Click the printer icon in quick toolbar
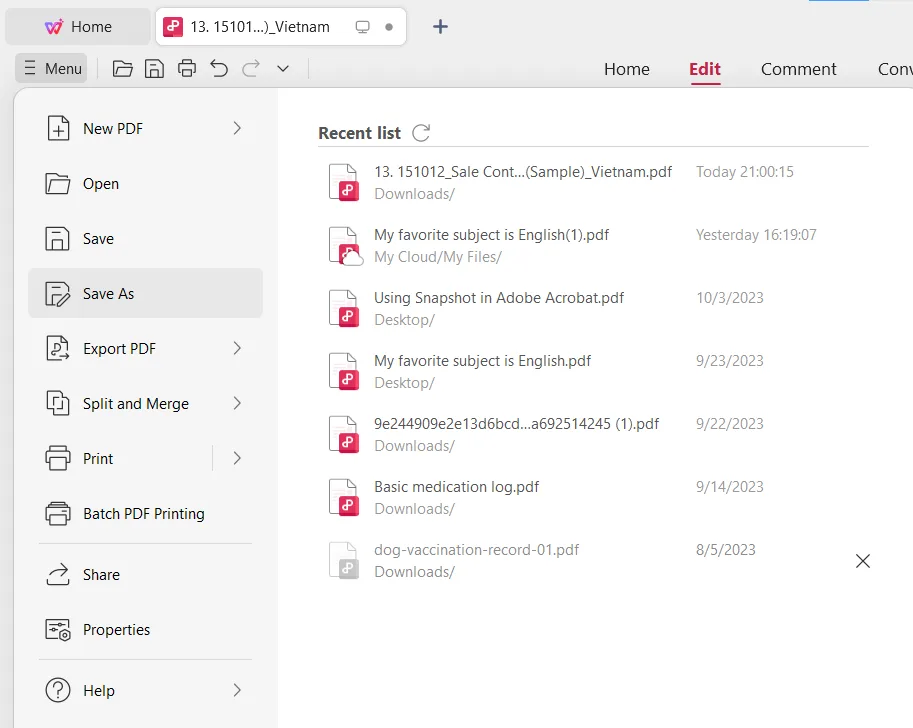Screen dimensions: 913x728 pos(186,69)
